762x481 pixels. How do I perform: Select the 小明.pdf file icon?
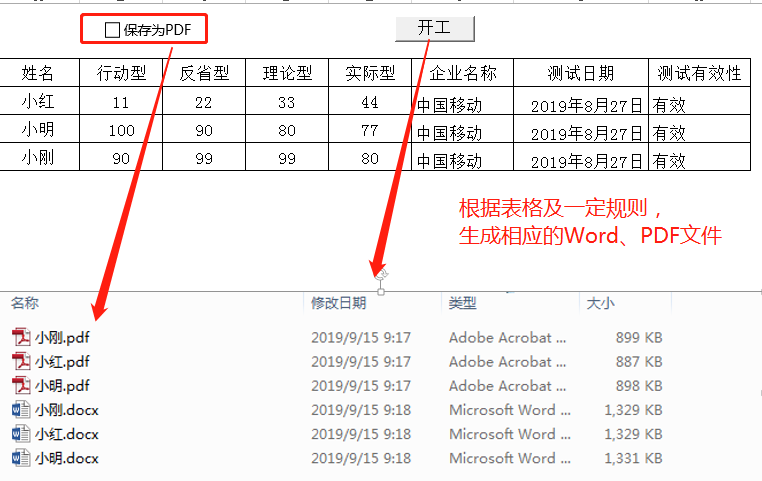(21, 386)
